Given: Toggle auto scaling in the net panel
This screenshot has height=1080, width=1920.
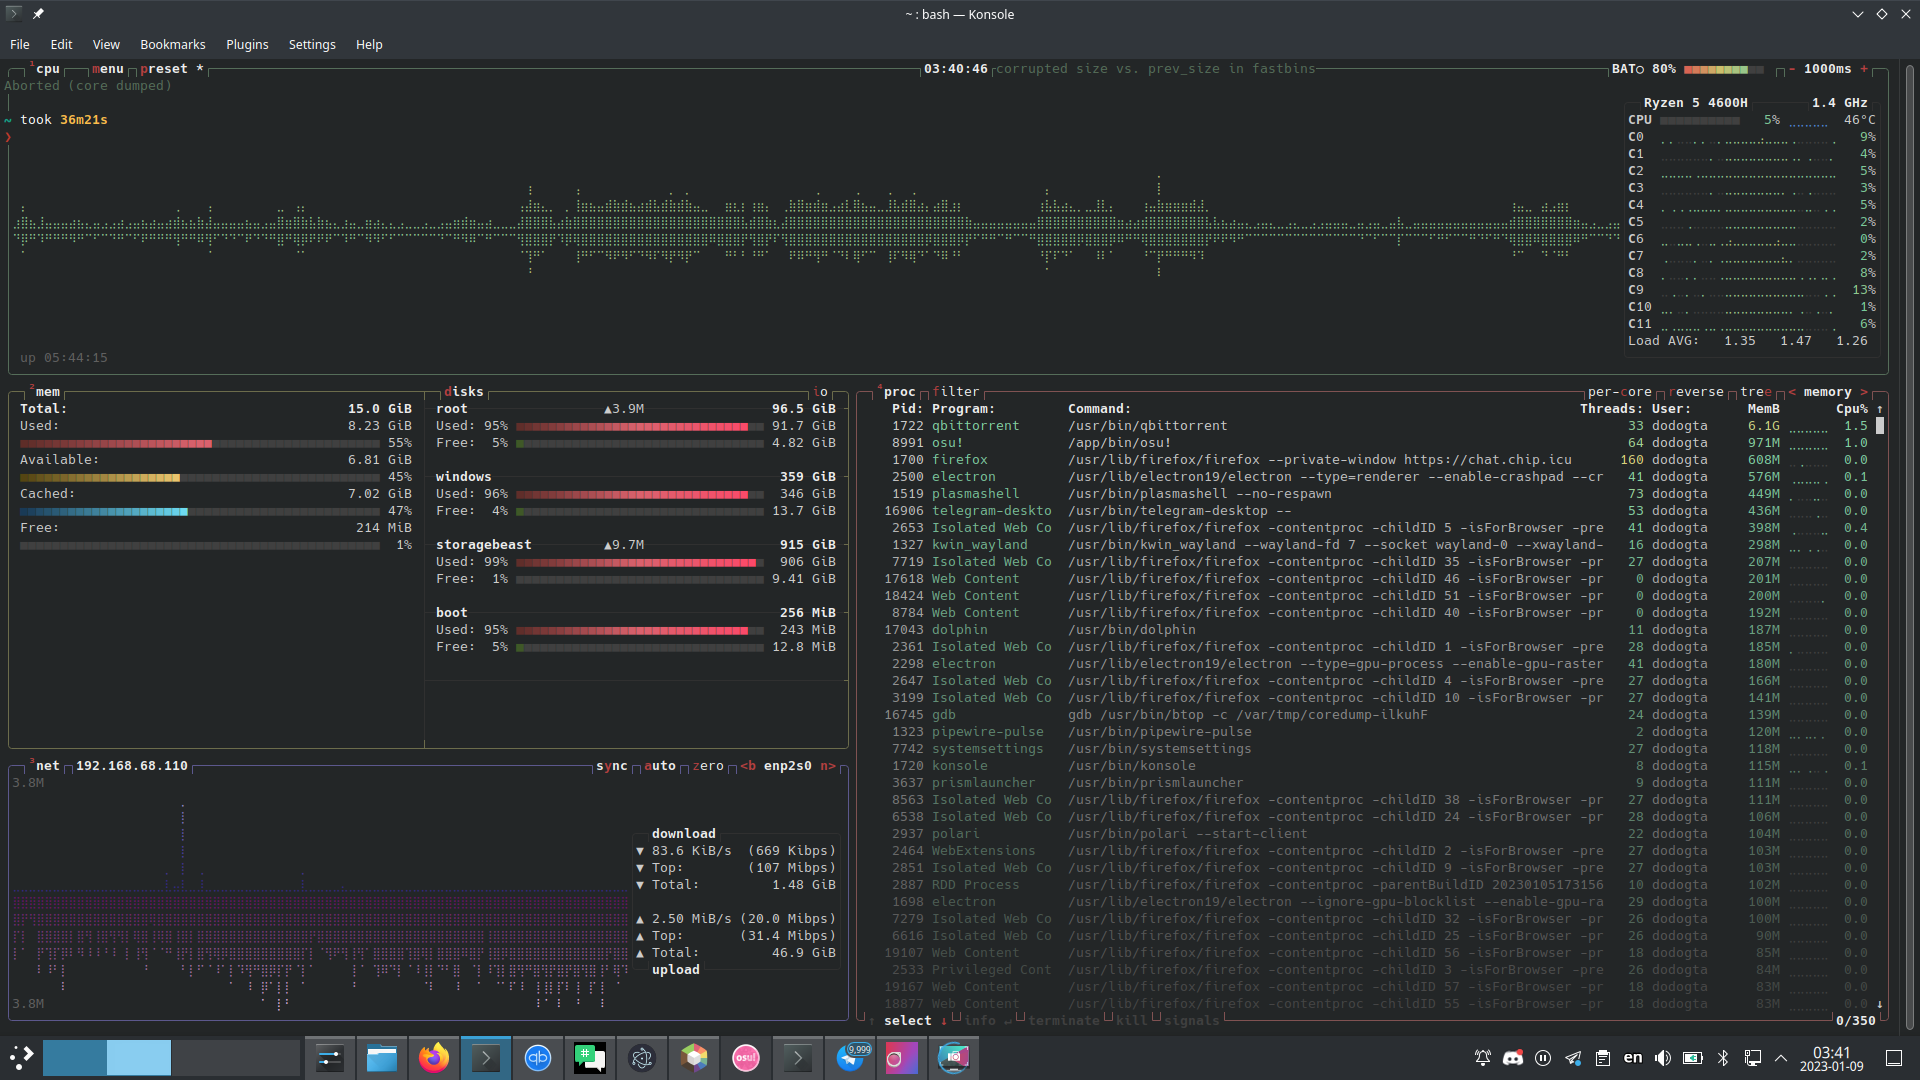Looking at the screenshot, I should (661, 766).
